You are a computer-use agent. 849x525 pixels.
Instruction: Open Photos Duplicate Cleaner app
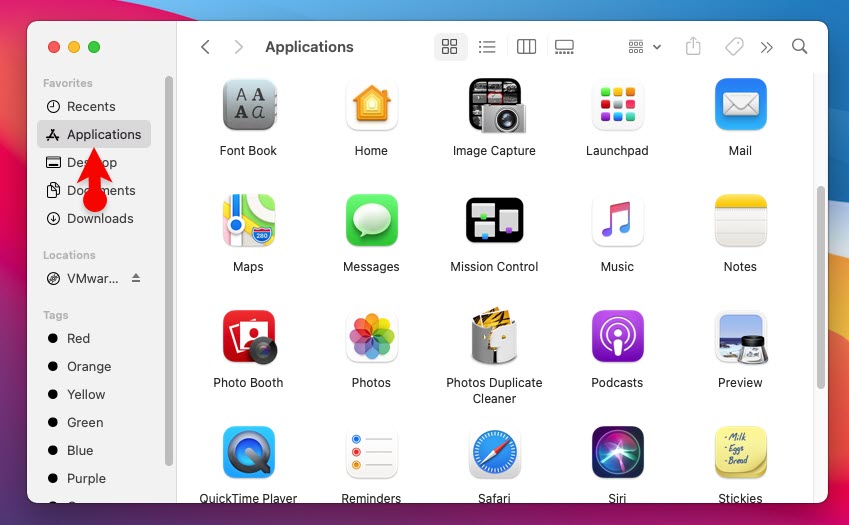tap(494, 337)
